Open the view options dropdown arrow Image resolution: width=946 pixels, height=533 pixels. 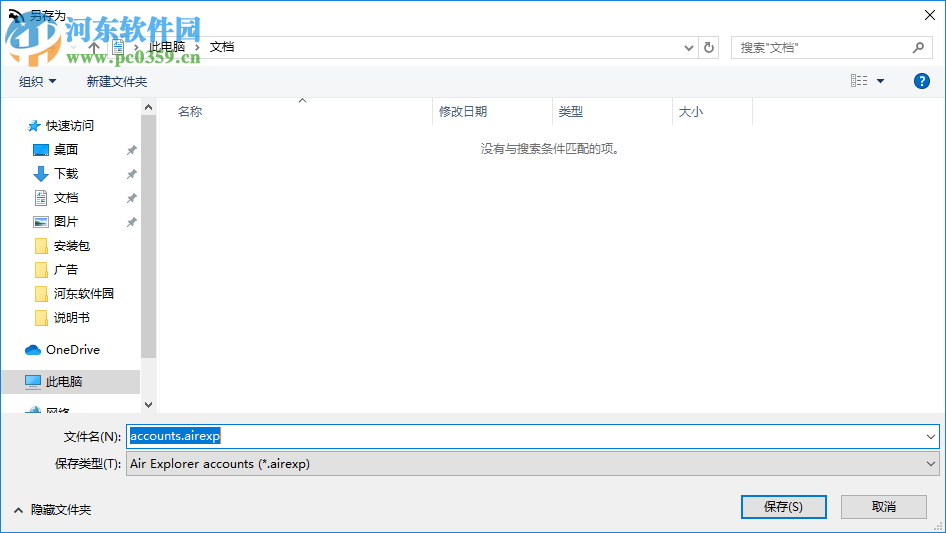click(880, 81)
